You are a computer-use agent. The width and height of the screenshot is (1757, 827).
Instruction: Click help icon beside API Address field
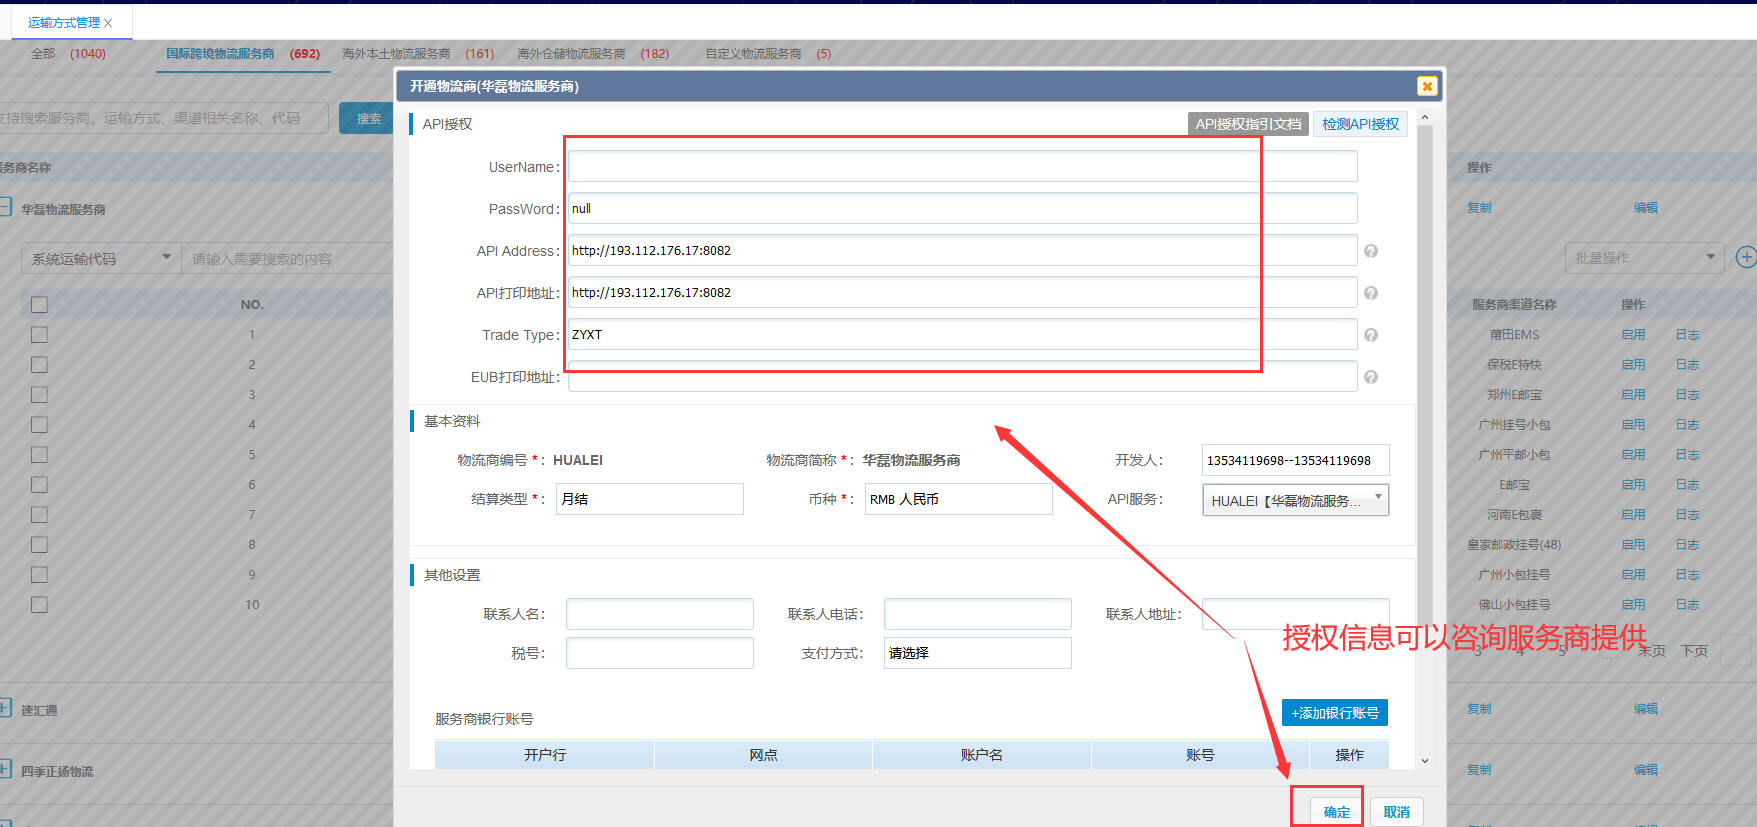point(1371,251)
